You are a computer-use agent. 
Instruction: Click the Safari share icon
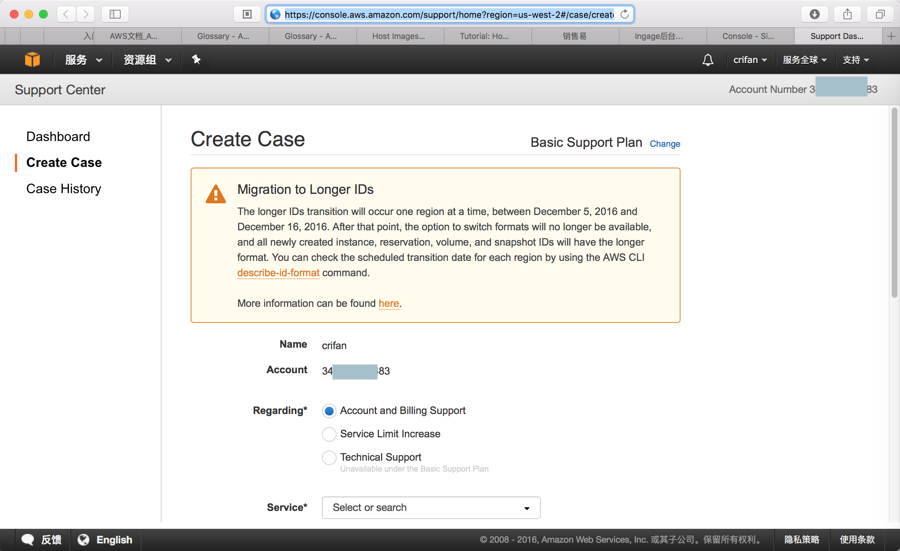pyautogui.click(x=847, y=14)
